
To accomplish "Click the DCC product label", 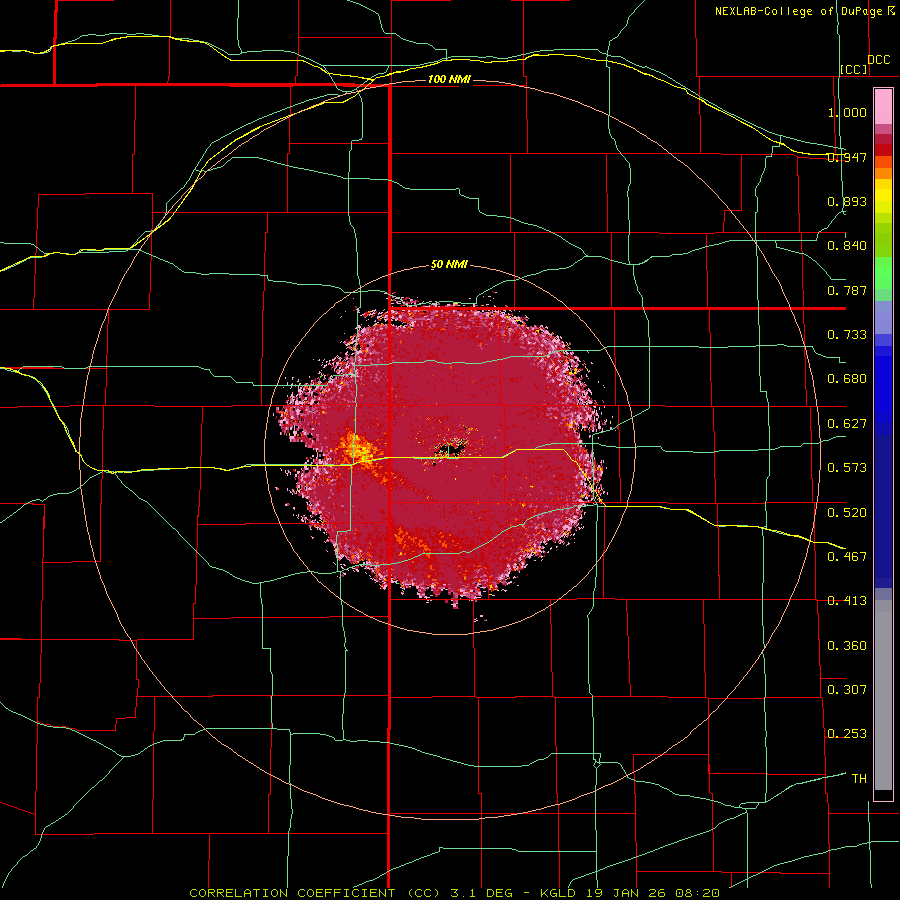I will 879,60.
